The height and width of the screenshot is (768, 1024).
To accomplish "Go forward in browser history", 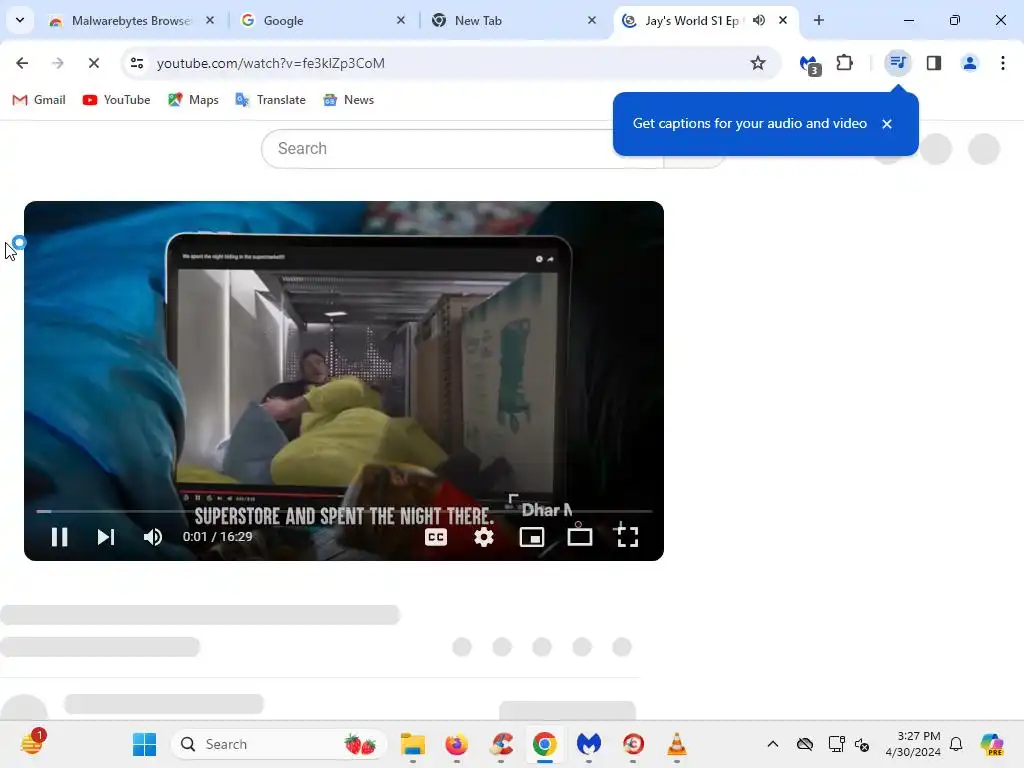I will coord(57,63).
